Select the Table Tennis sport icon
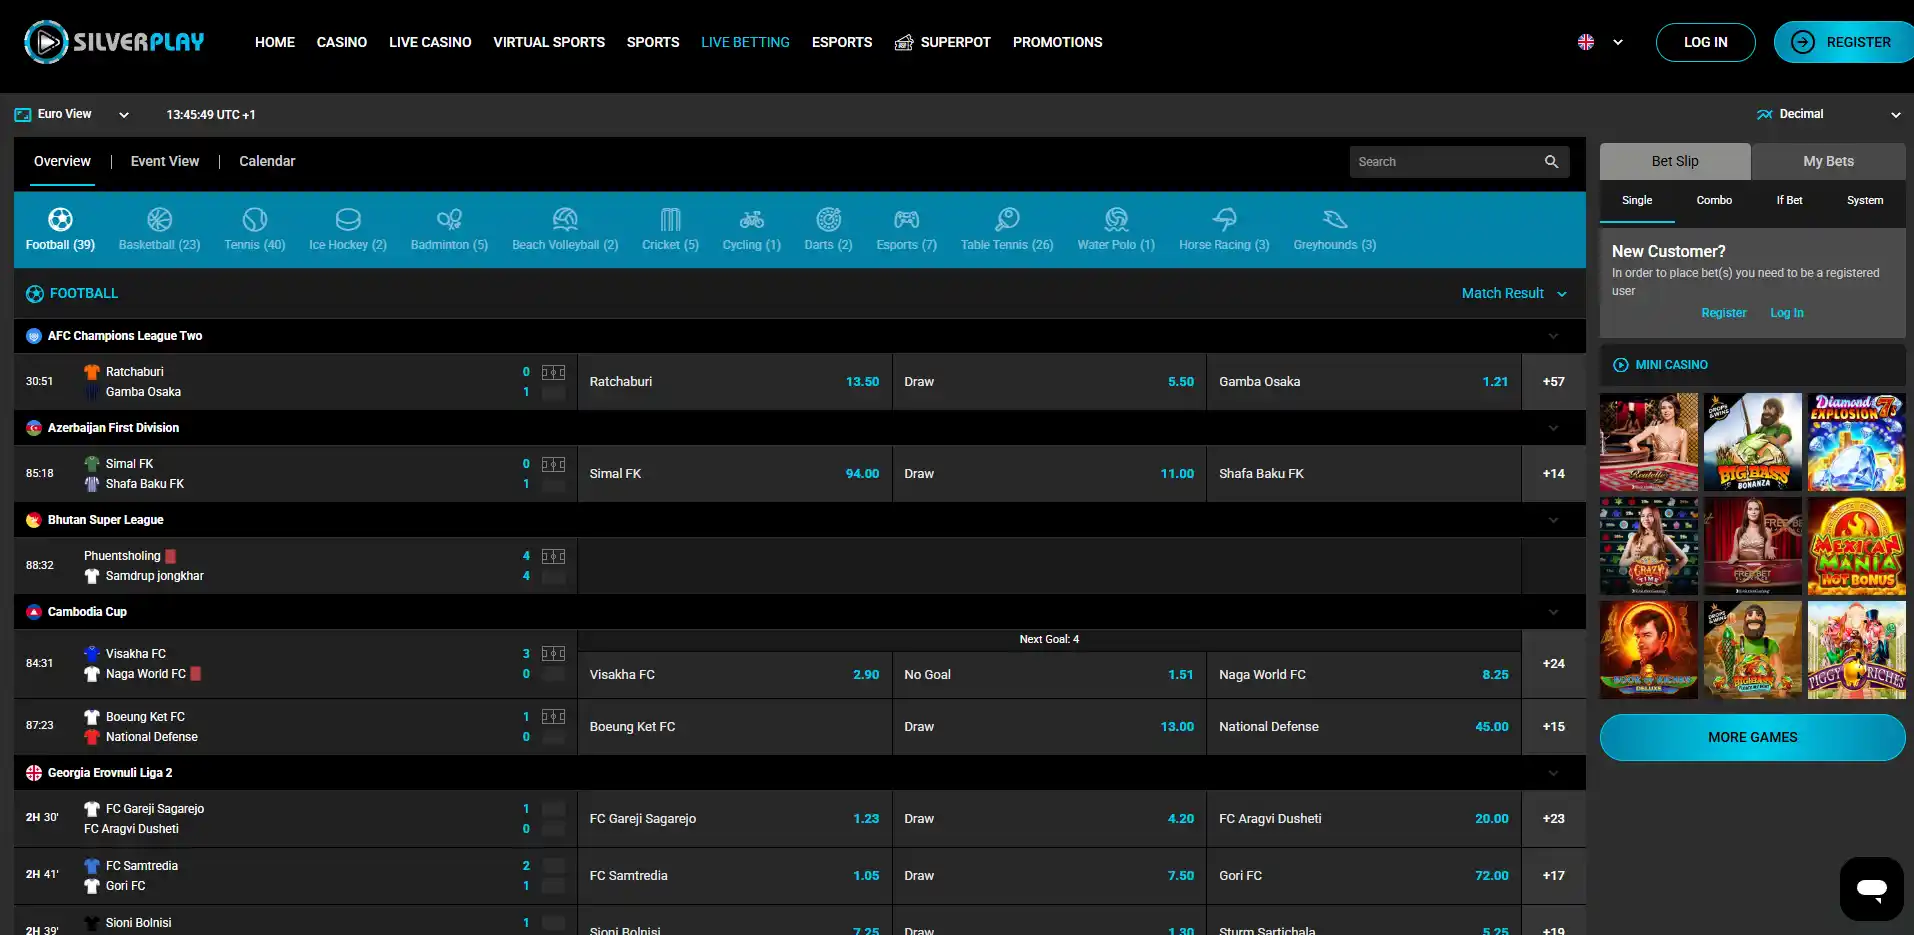 [1007, 219]
